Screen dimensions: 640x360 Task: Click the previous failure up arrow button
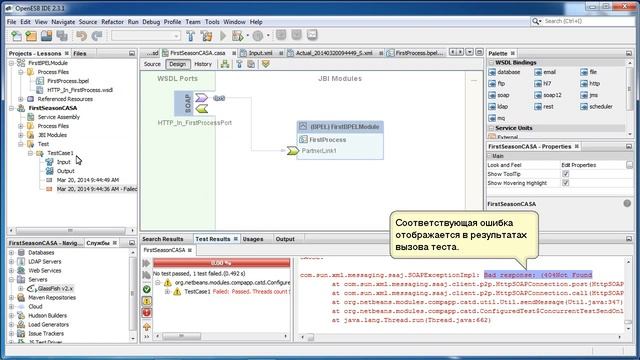(x=147, y=327)
